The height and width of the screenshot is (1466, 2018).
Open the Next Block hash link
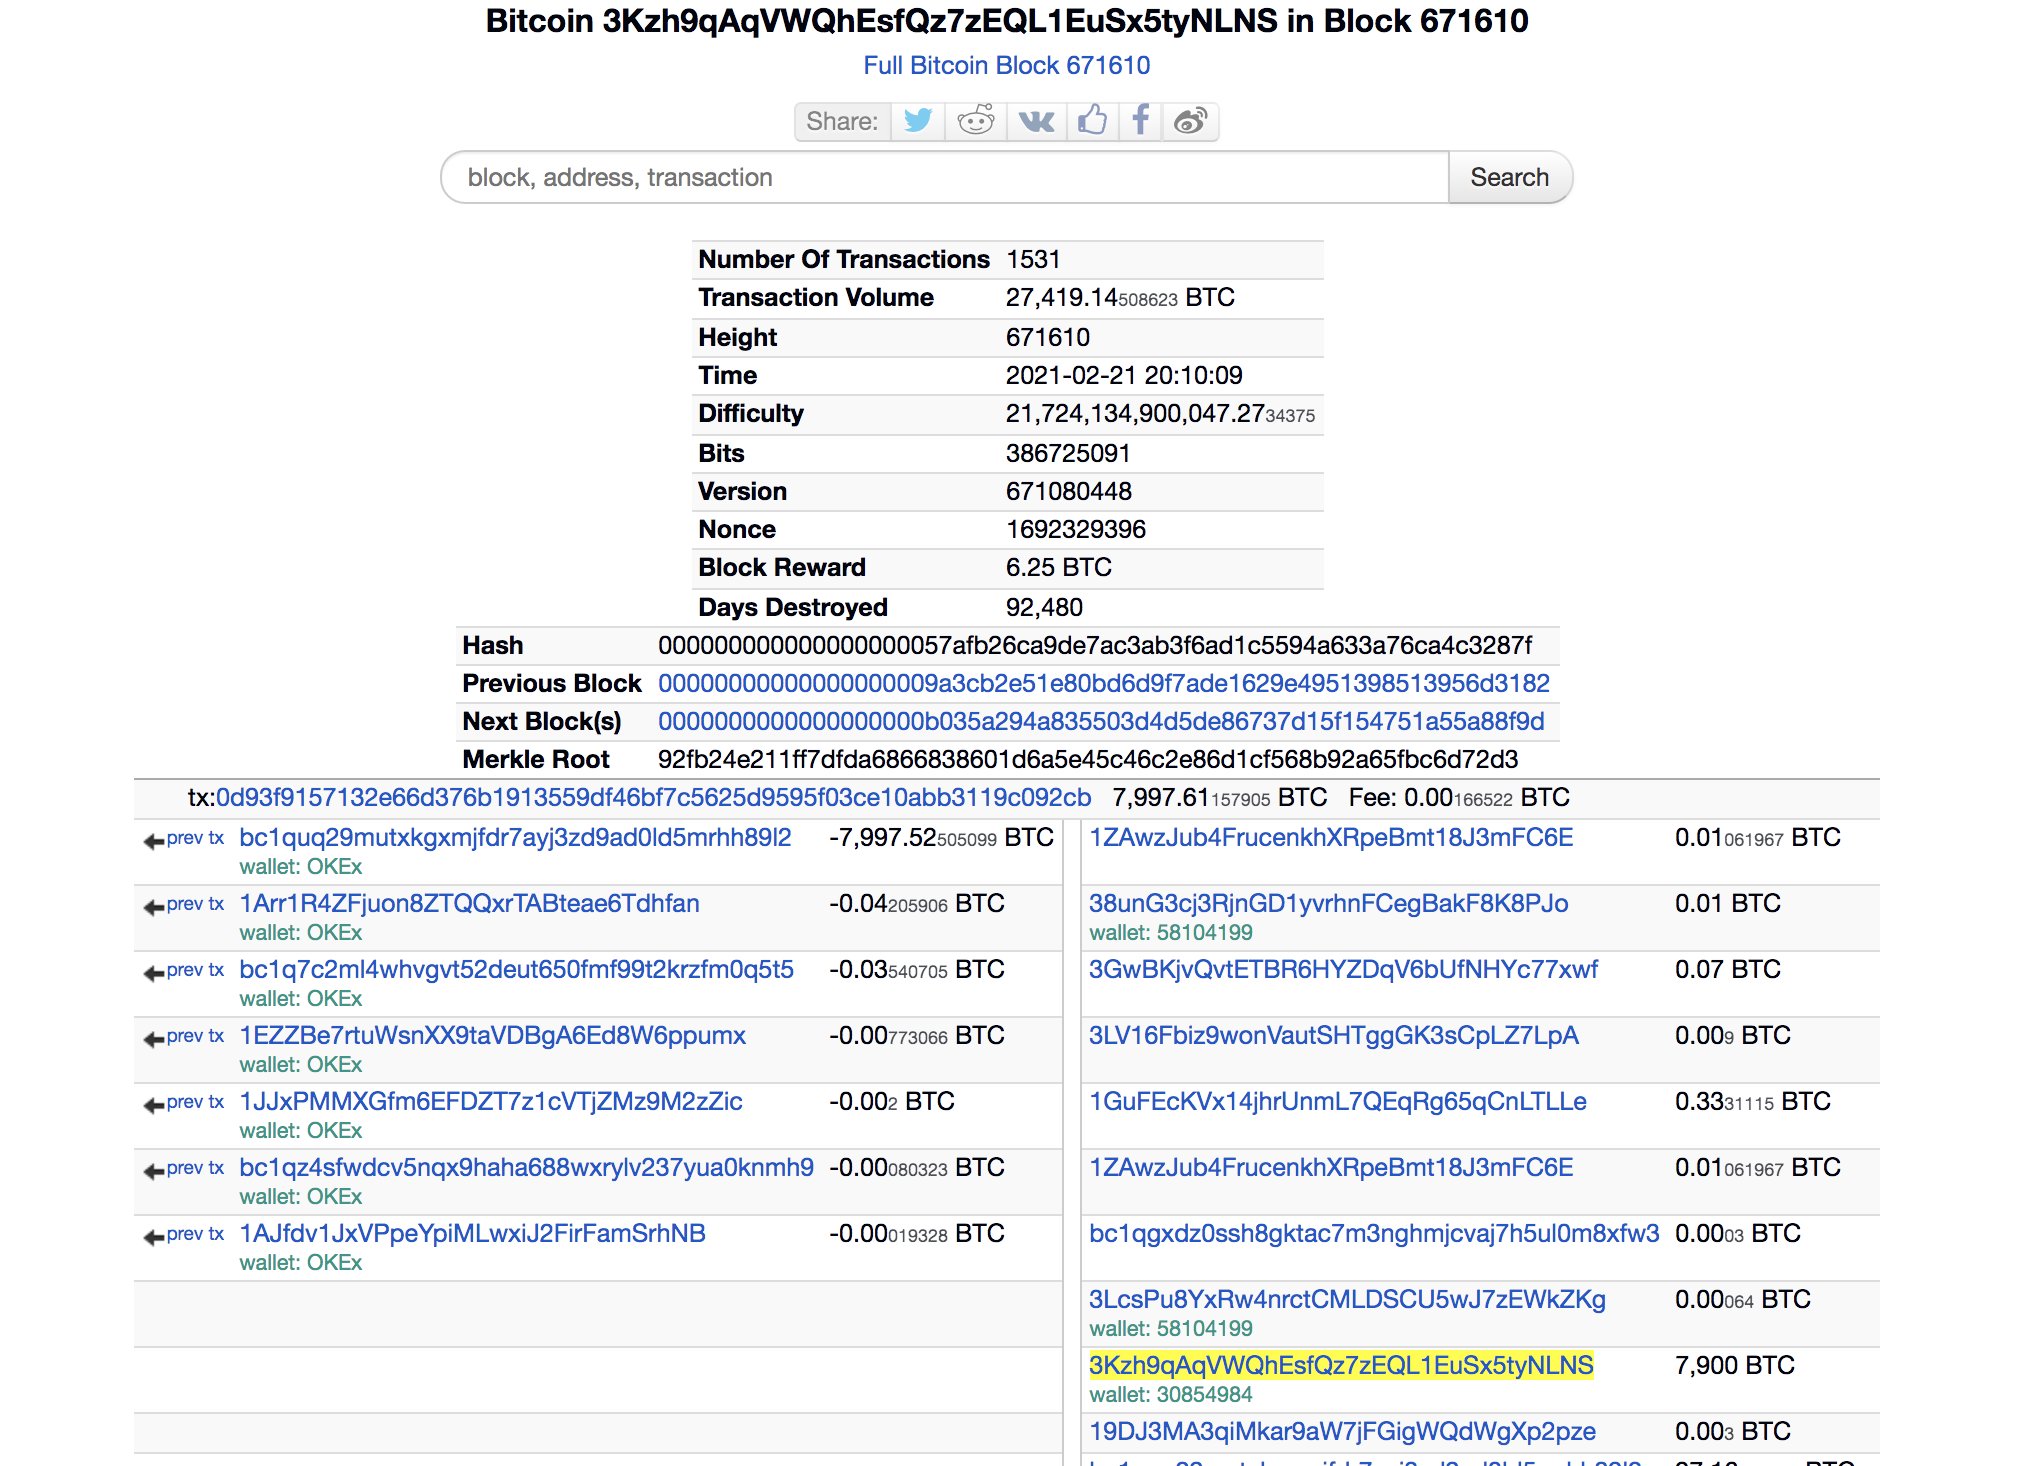click(1100, 722)
